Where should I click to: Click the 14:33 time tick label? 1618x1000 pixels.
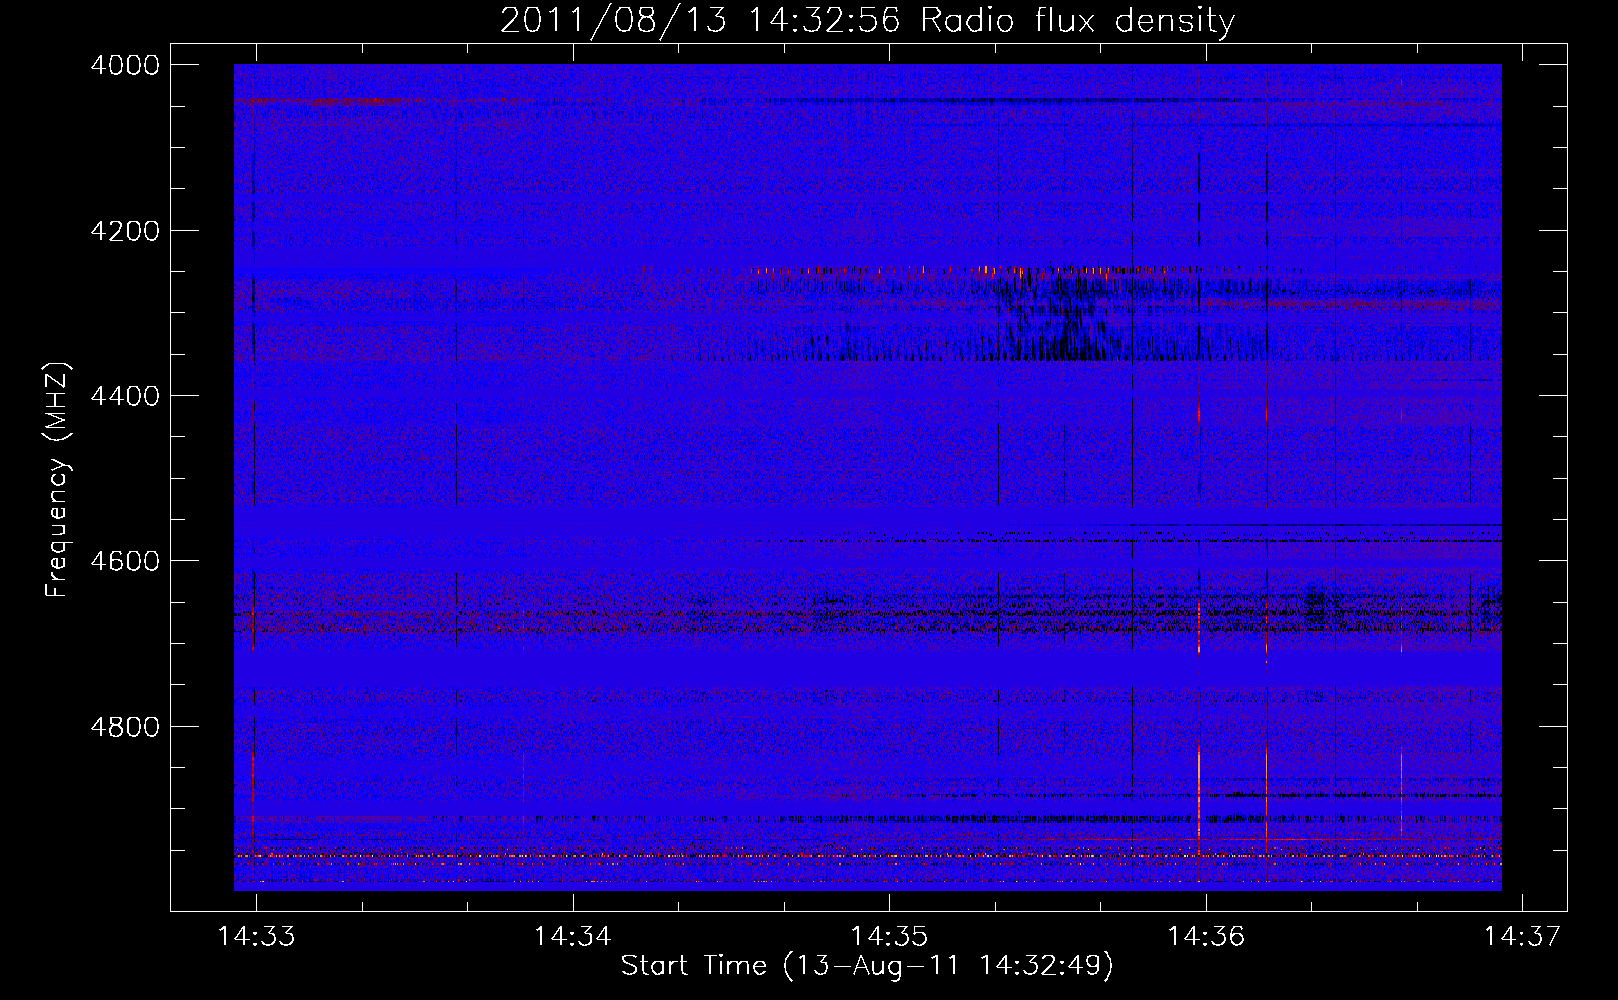[x=256, y=936]
